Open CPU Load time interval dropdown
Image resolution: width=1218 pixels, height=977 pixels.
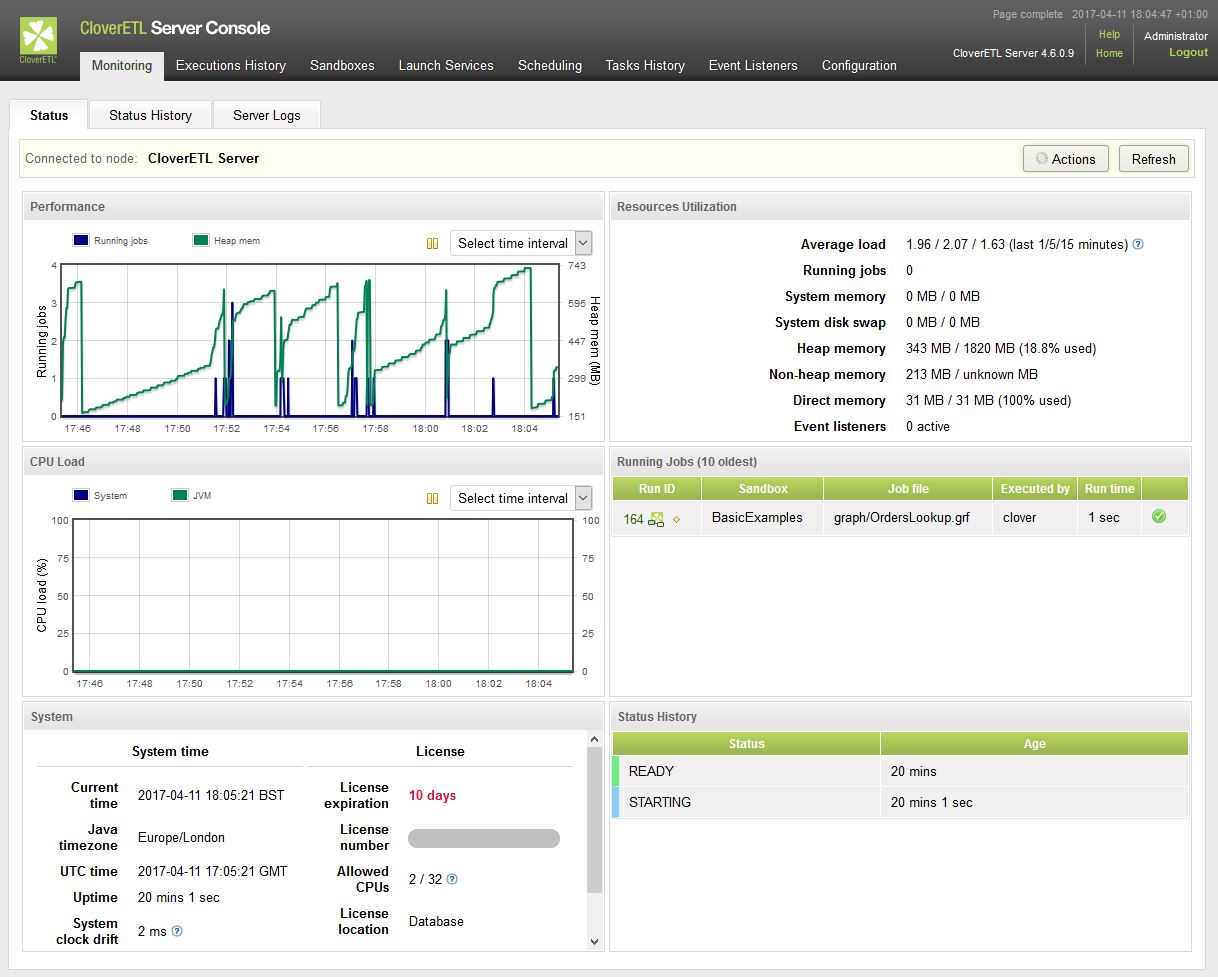521,498
